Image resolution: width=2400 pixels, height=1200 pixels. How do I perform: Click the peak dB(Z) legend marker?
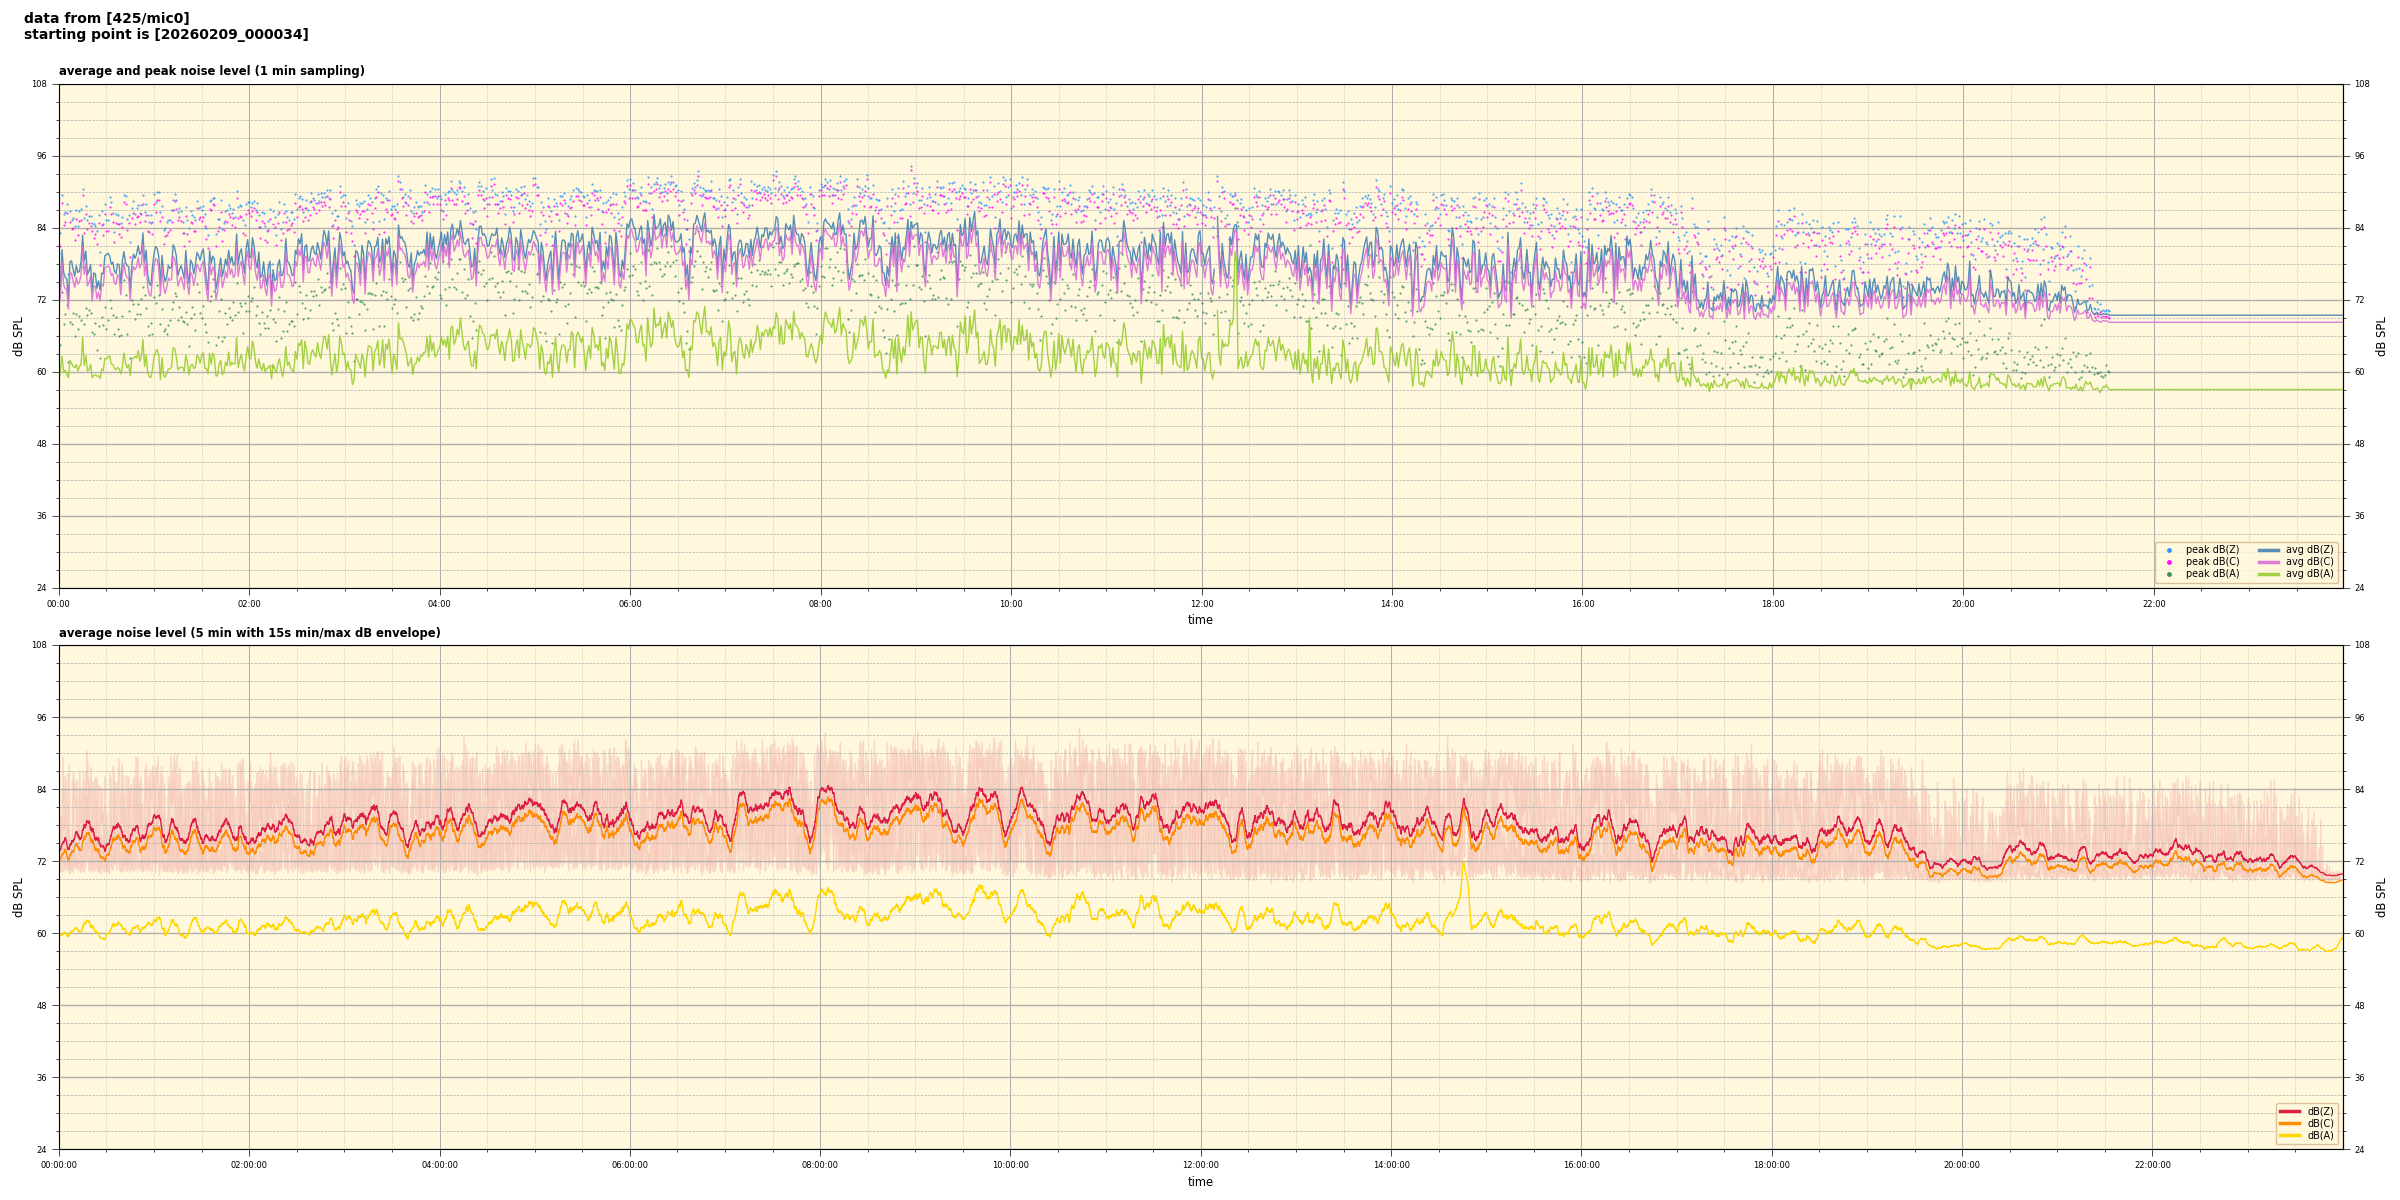coord(2169,550)
